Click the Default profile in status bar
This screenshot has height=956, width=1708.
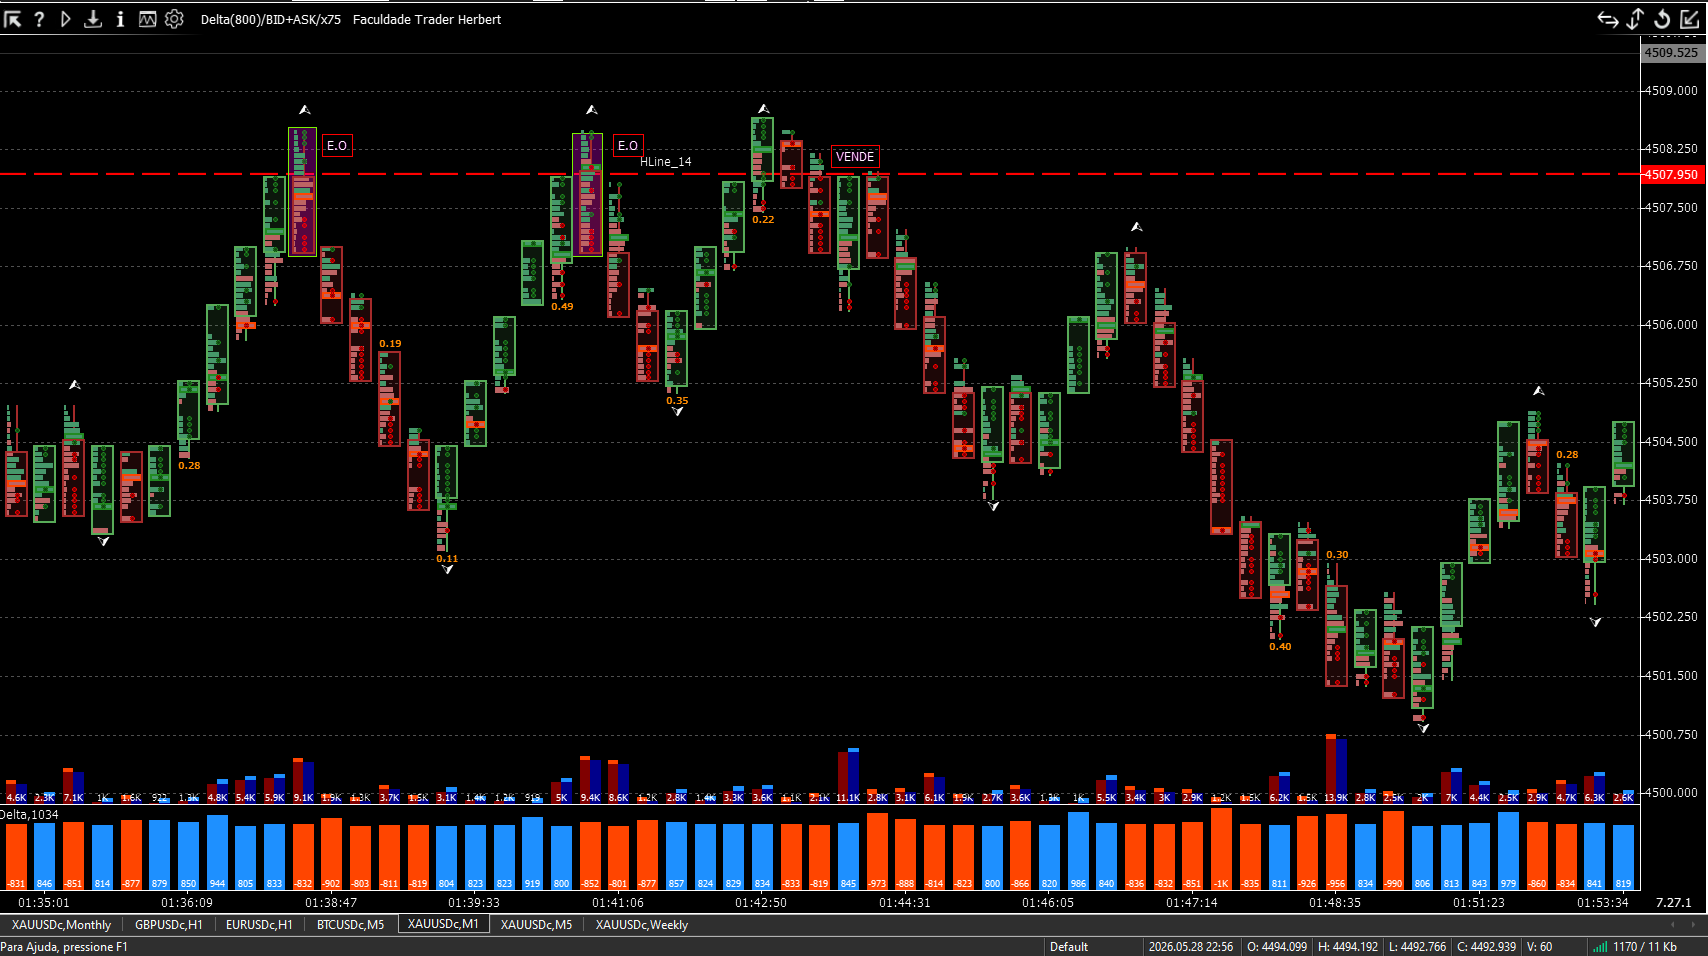[x=1069, y=947]
